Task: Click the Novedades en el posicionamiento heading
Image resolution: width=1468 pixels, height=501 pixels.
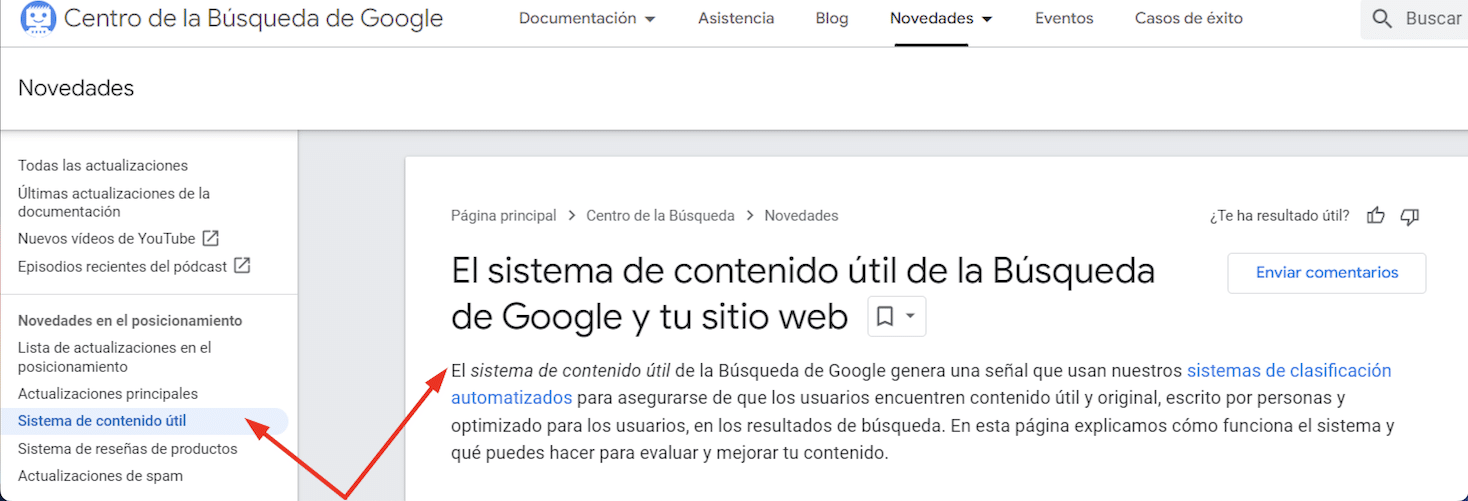Action: click(130, 320)
